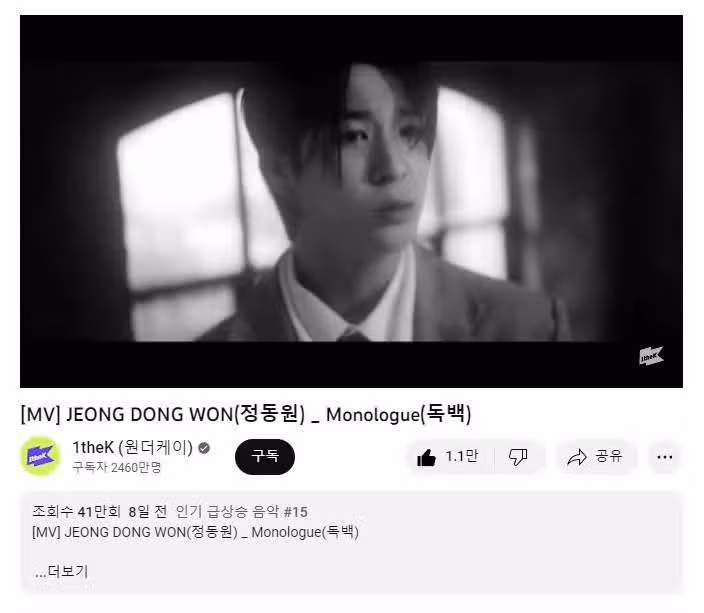Click the 8일 전 upload date
This screenshot has width=704, height=613.
[x=147, y=512]
